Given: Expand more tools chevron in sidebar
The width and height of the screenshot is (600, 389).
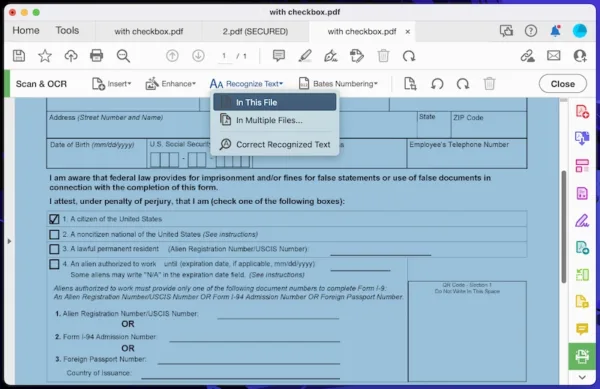Looking at the screenshot, I should [582, 378].
